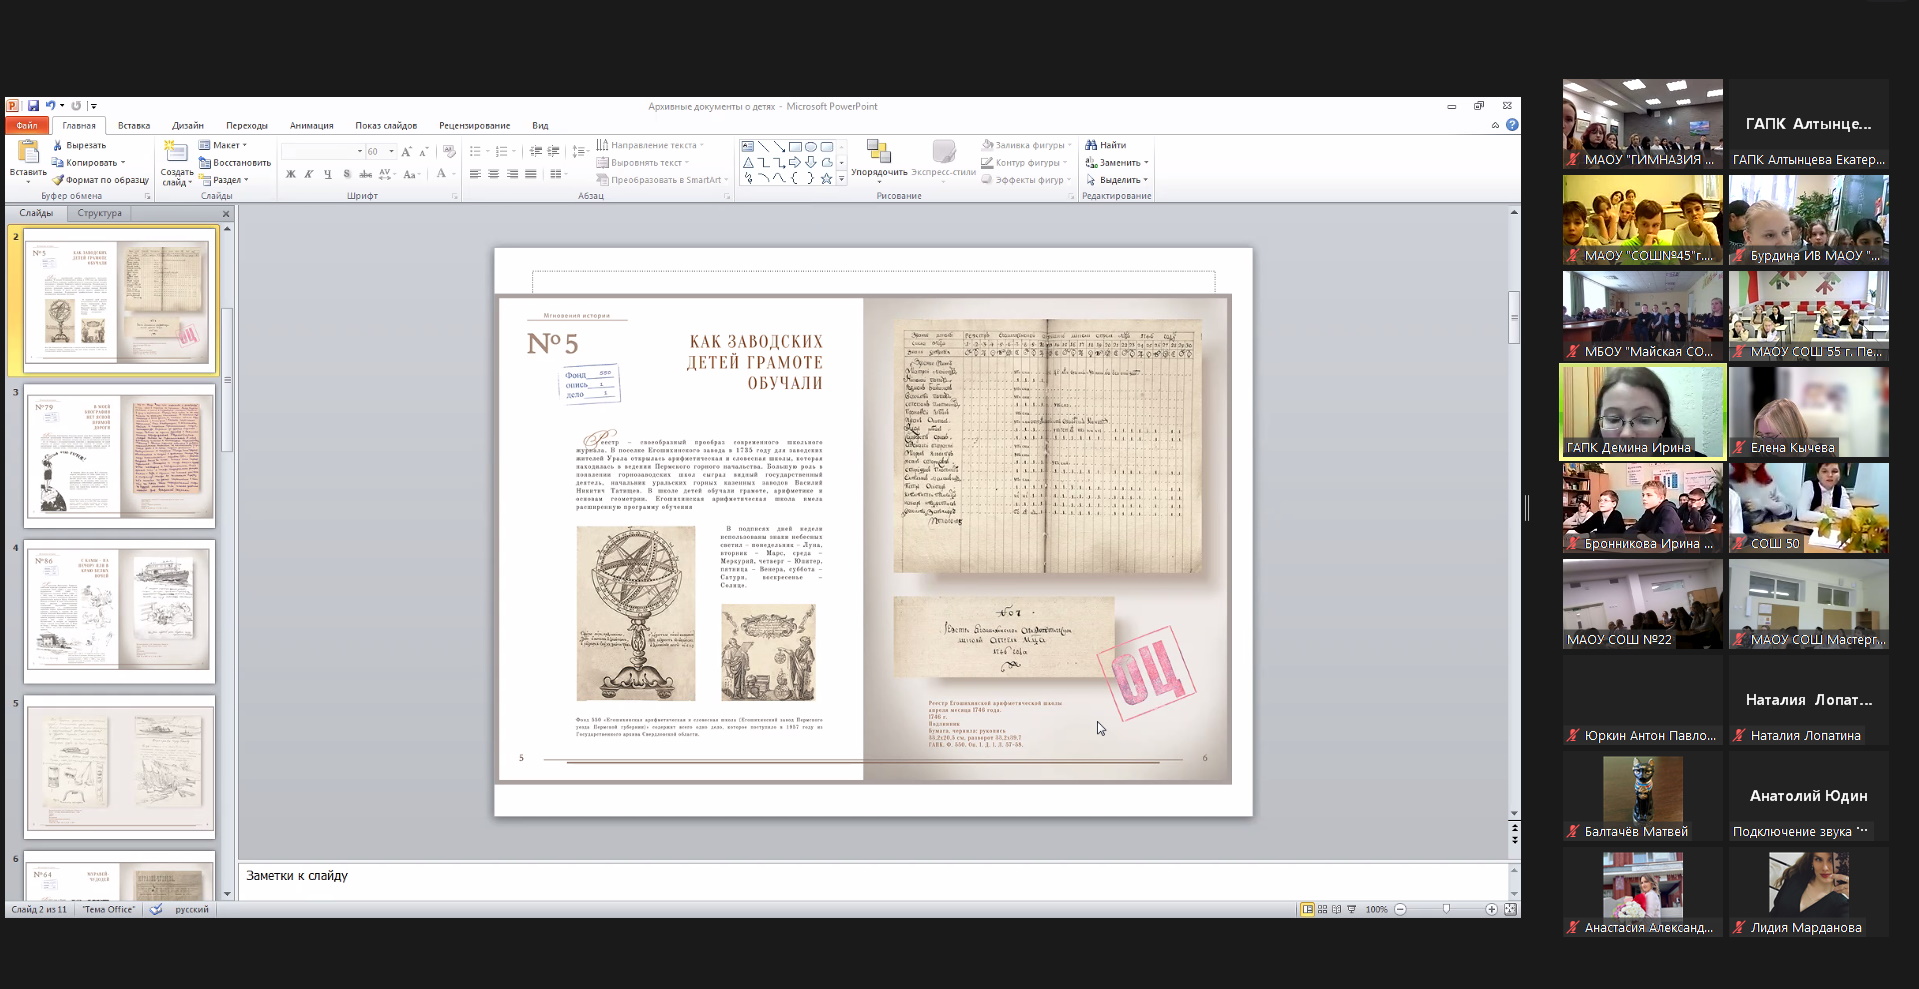
Task: Collapse the ribbon with the caret button
Action: click(1495, 126)
